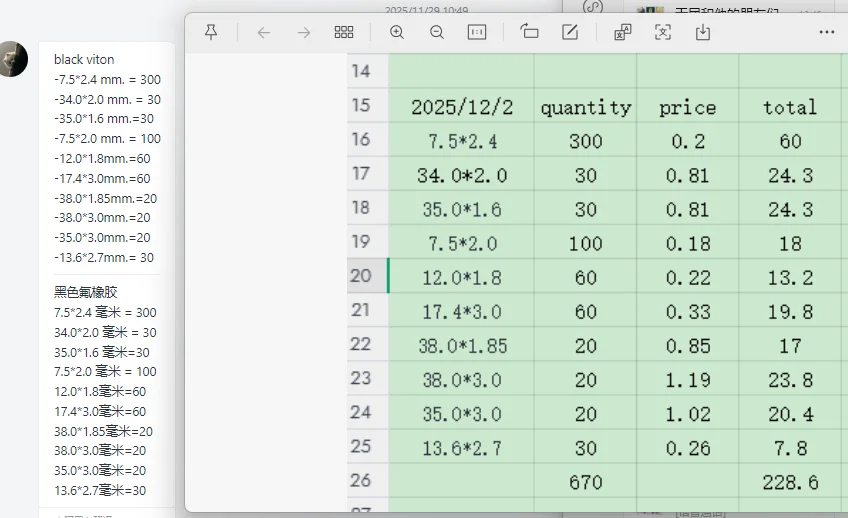Rotate the image
This screenshot has width=848, height=518.
tap(529, 32)
